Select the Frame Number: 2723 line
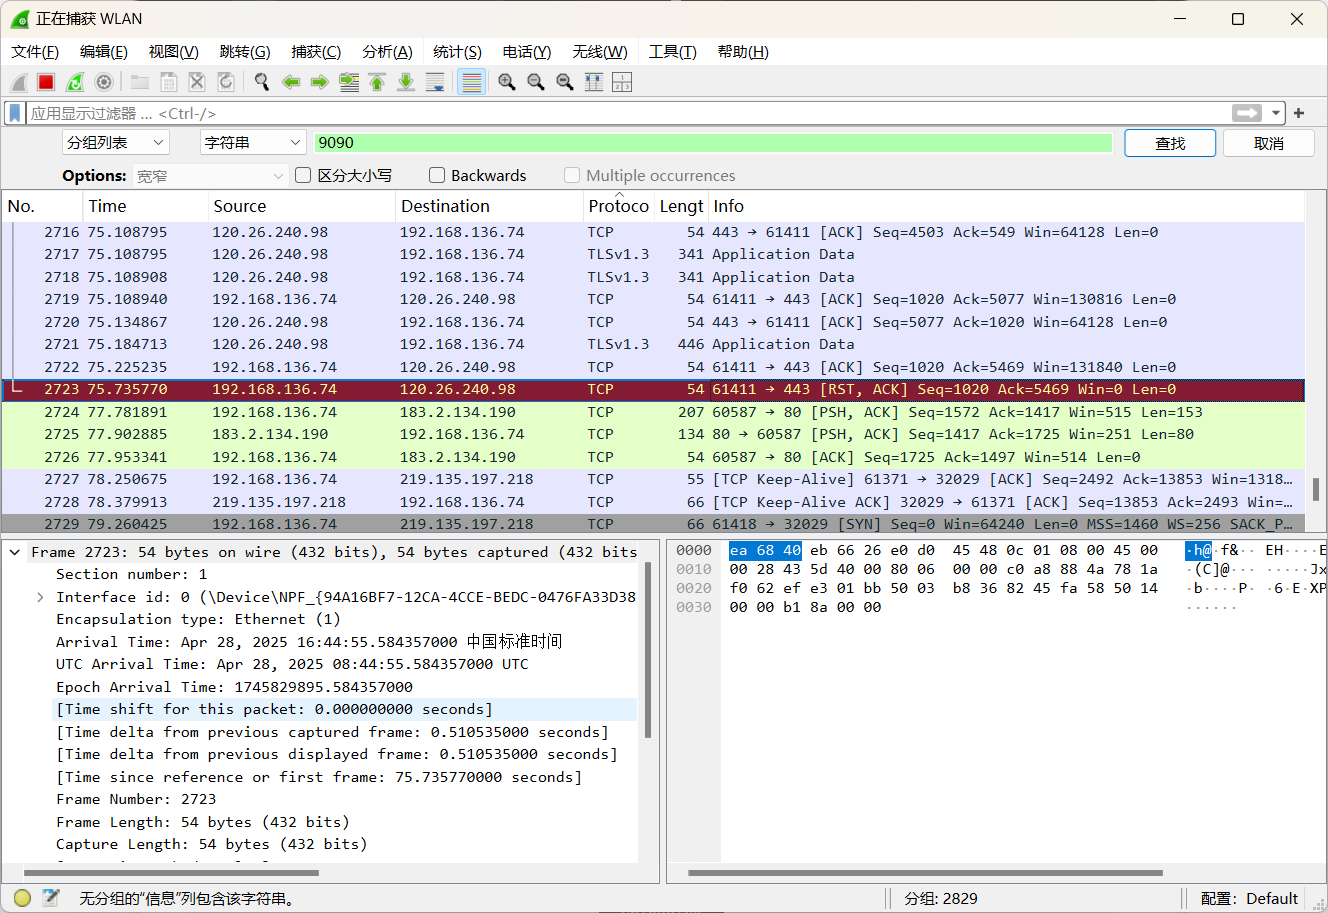This screenshot has height=913, width=1328. (x=136, y=799)
